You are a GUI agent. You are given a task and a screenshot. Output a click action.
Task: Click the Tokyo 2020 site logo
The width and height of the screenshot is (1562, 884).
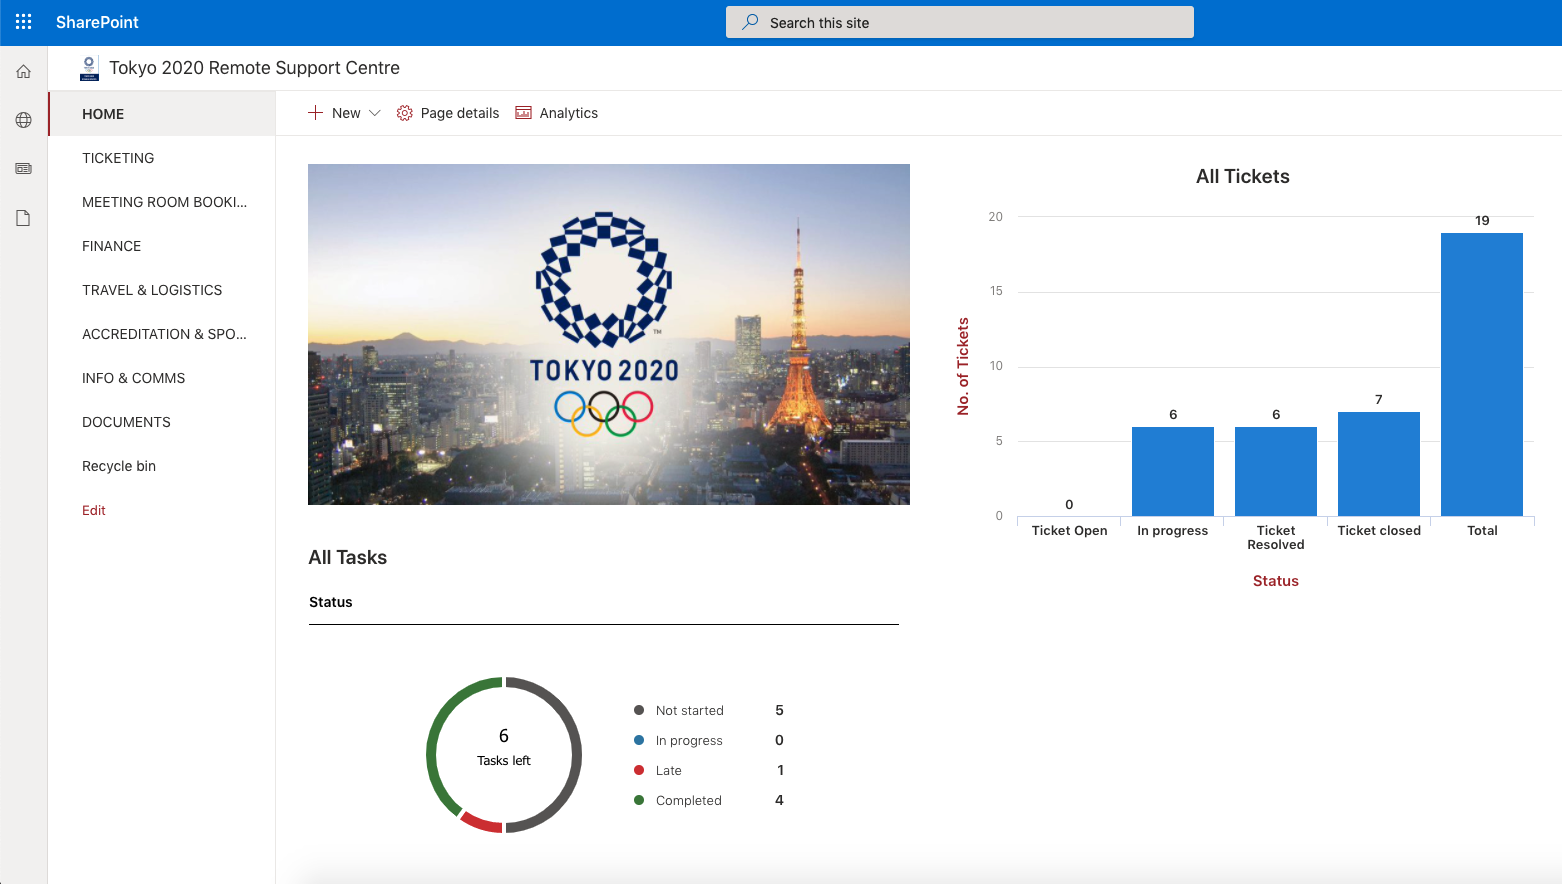tap(89, 68)
